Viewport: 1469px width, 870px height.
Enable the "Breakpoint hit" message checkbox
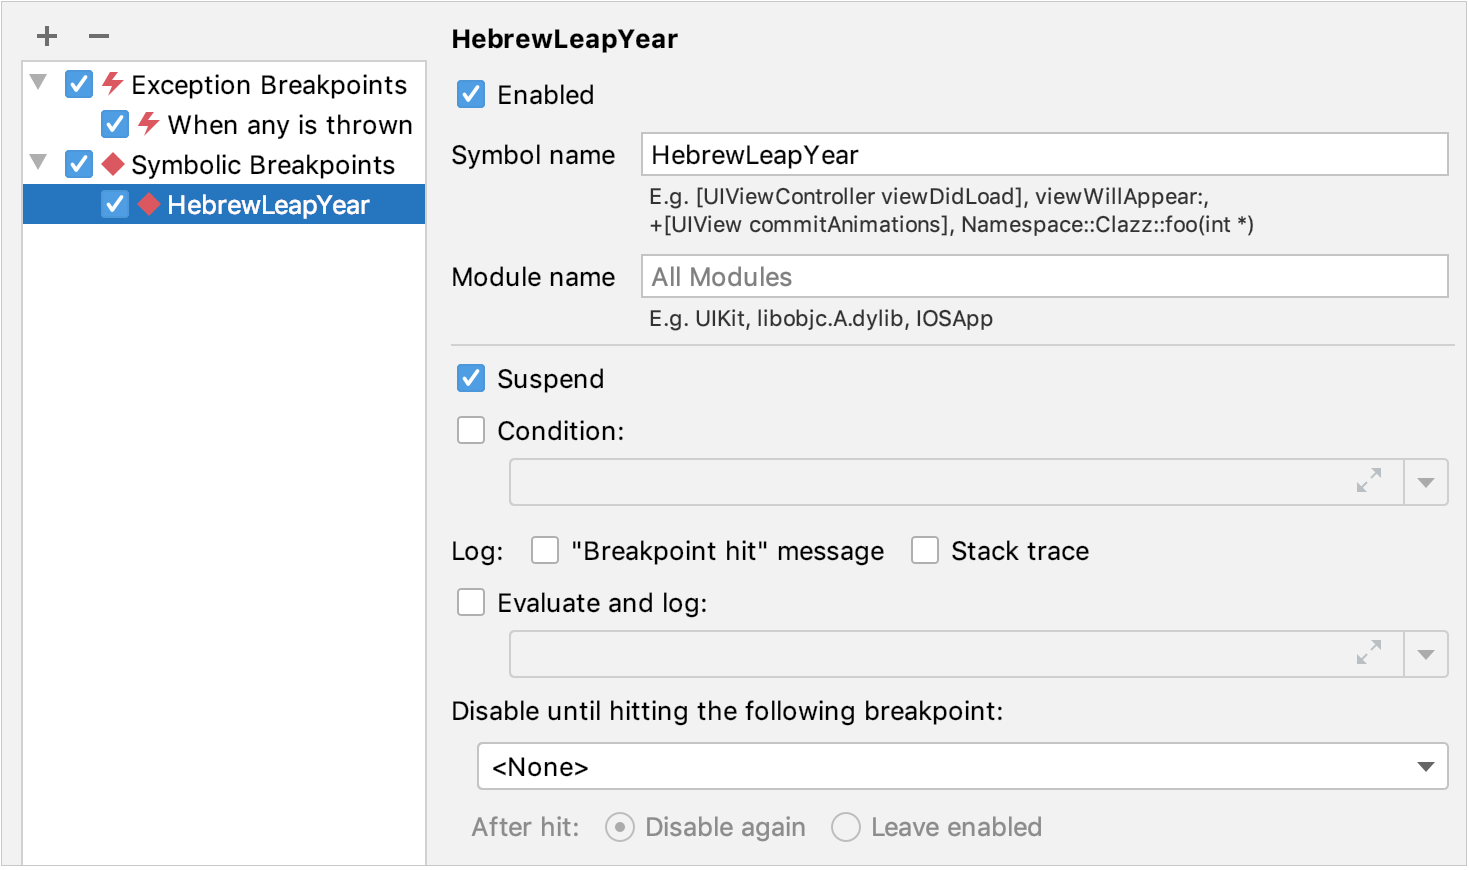click(544, 550)
